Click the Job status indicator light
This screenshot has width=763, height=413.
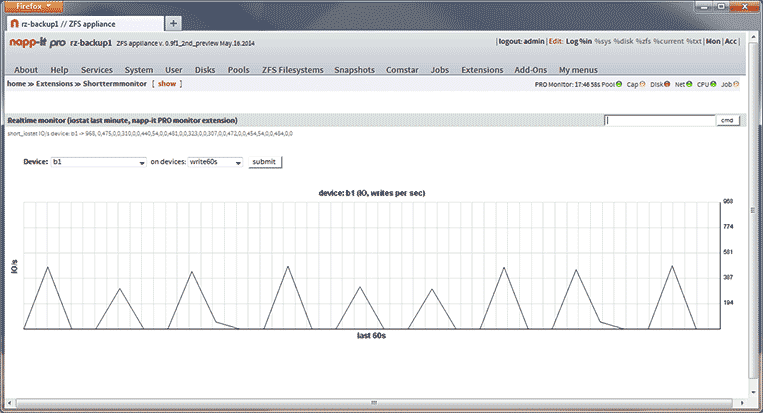[736, 84]
